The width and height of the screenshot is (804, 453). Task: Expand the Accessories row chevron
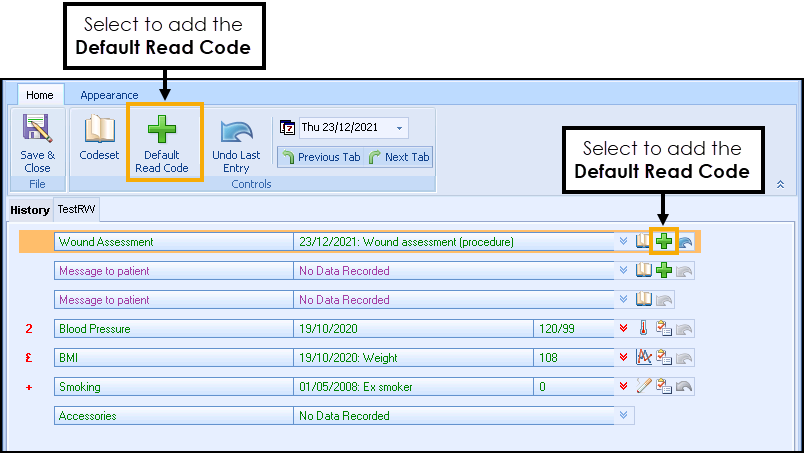coord(625,415)
